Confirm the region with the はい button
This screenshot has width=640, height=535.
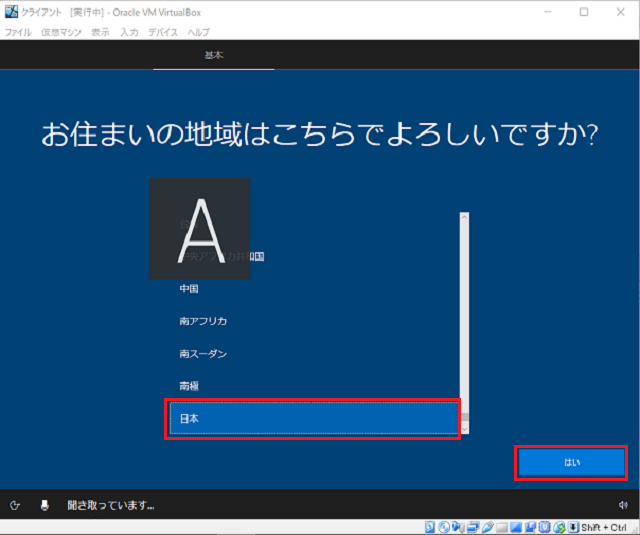(x=571, y=462)
